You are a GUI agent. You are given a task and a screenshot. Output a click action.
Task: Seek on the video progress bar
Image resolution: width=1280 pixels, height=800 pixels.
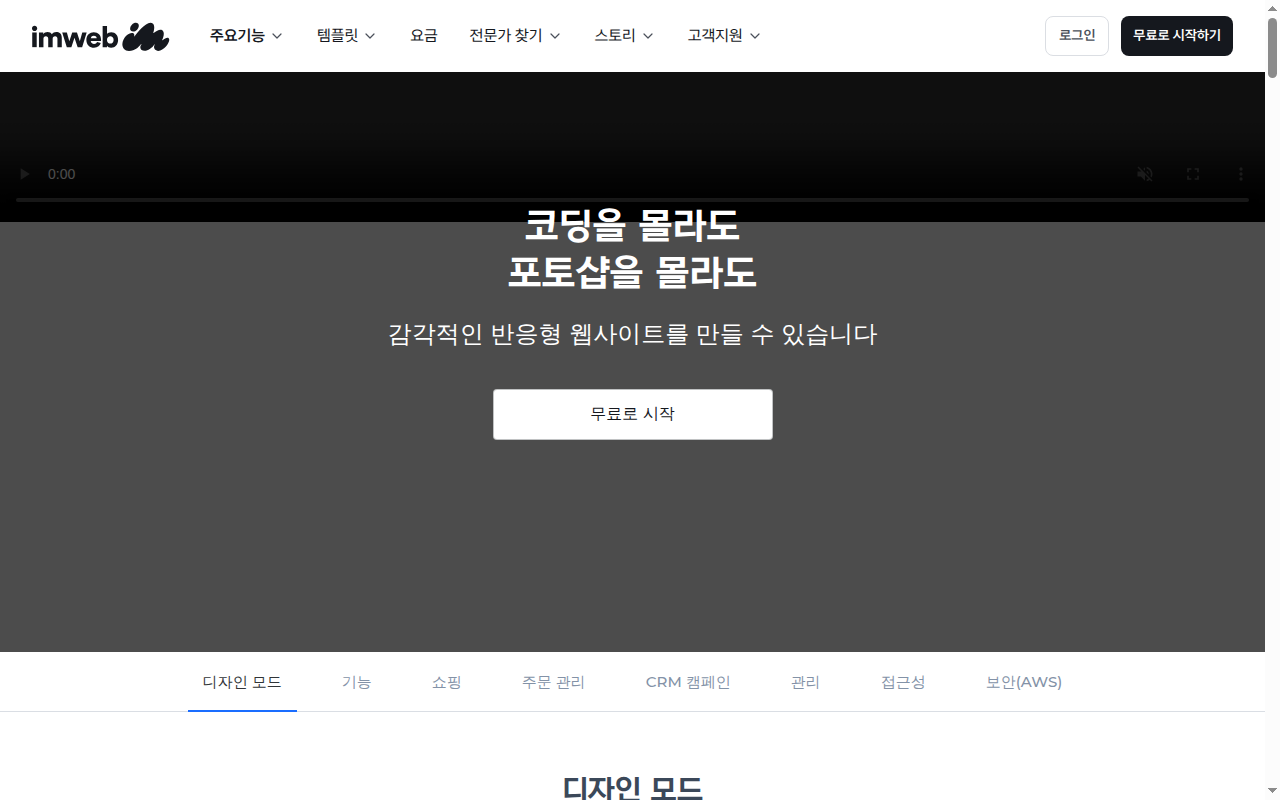(632, 200)
